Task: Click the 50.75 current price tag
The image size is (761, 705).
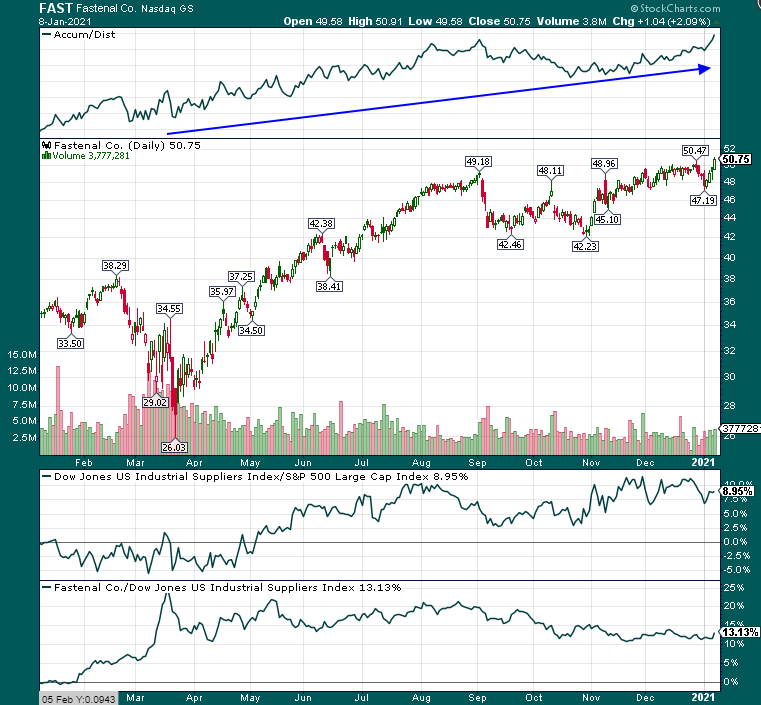Action: click(x=736, y=159)
